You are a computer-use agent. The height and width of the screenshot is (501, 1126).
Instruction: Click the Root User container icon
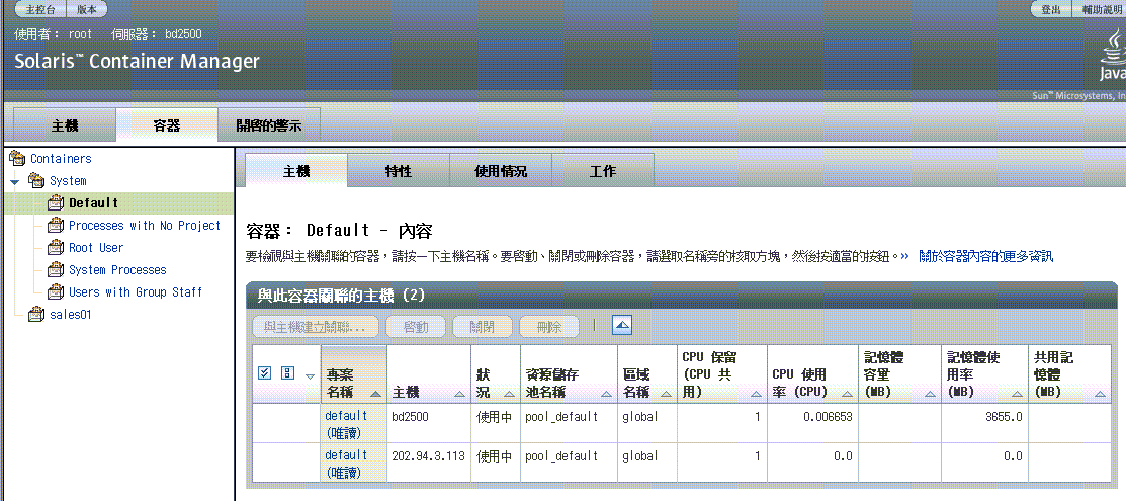tap(56, 248)
